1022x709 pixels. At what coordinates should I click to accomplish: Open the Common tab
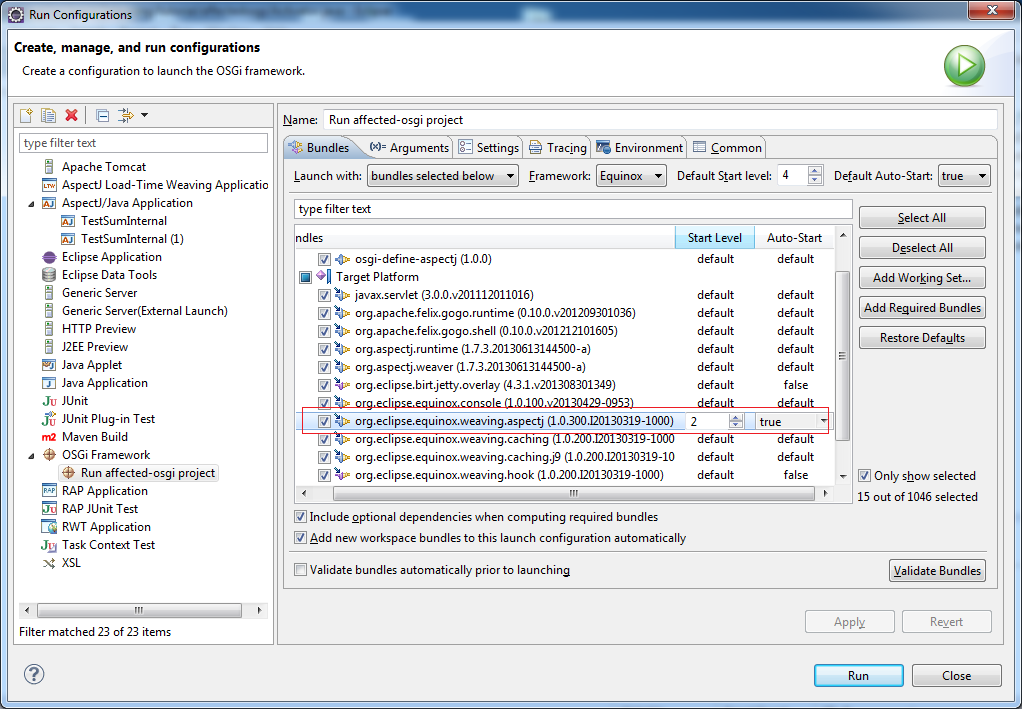[x=727, y=148]
